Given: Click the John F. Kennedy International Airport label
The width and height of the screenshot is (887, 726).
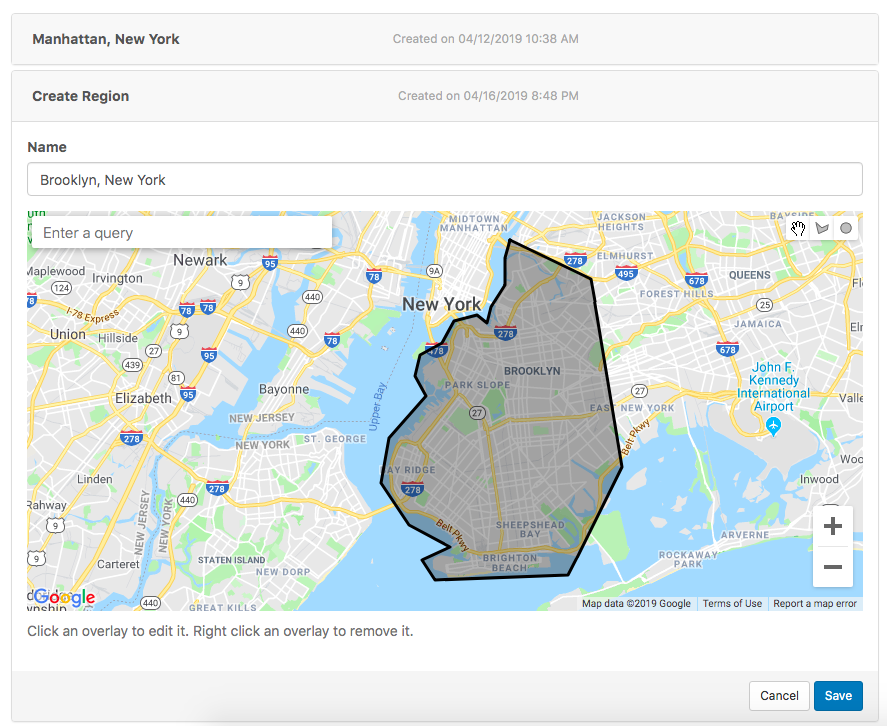Looking at the screenshot, I should (x=773, y=386).
